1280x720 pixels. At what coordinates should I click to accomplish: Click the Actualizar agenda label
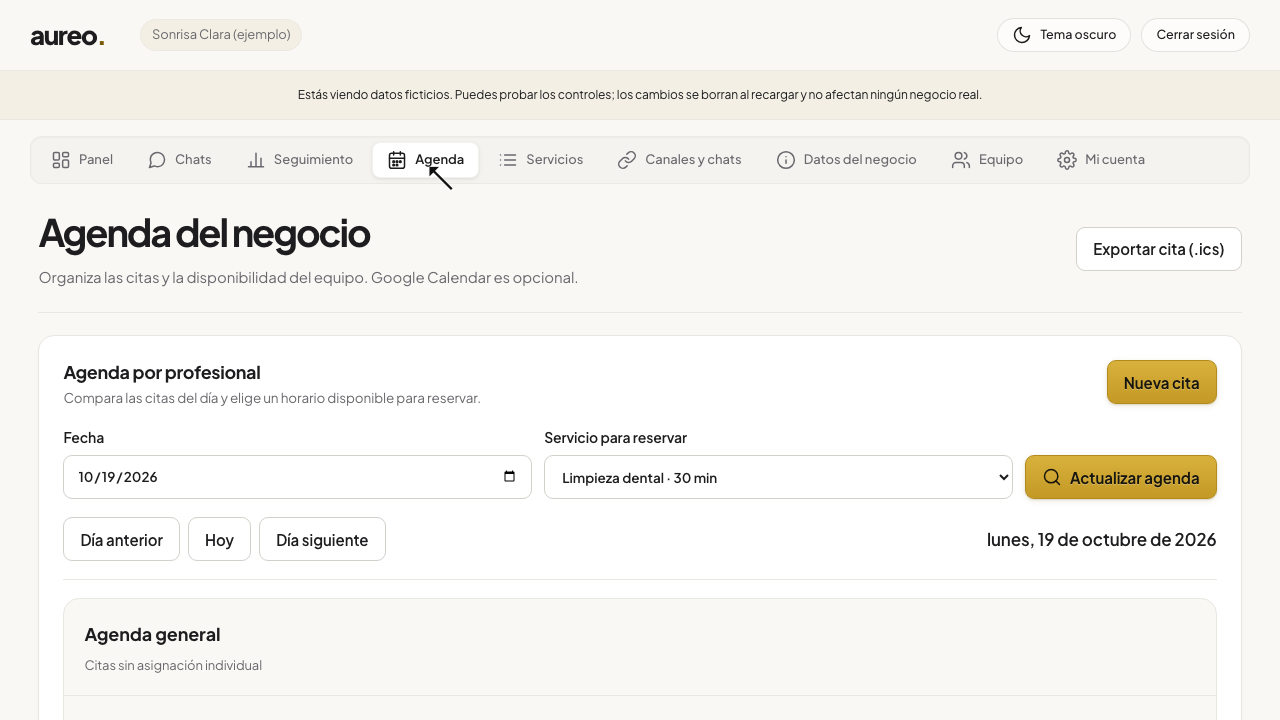point(1134,478)
